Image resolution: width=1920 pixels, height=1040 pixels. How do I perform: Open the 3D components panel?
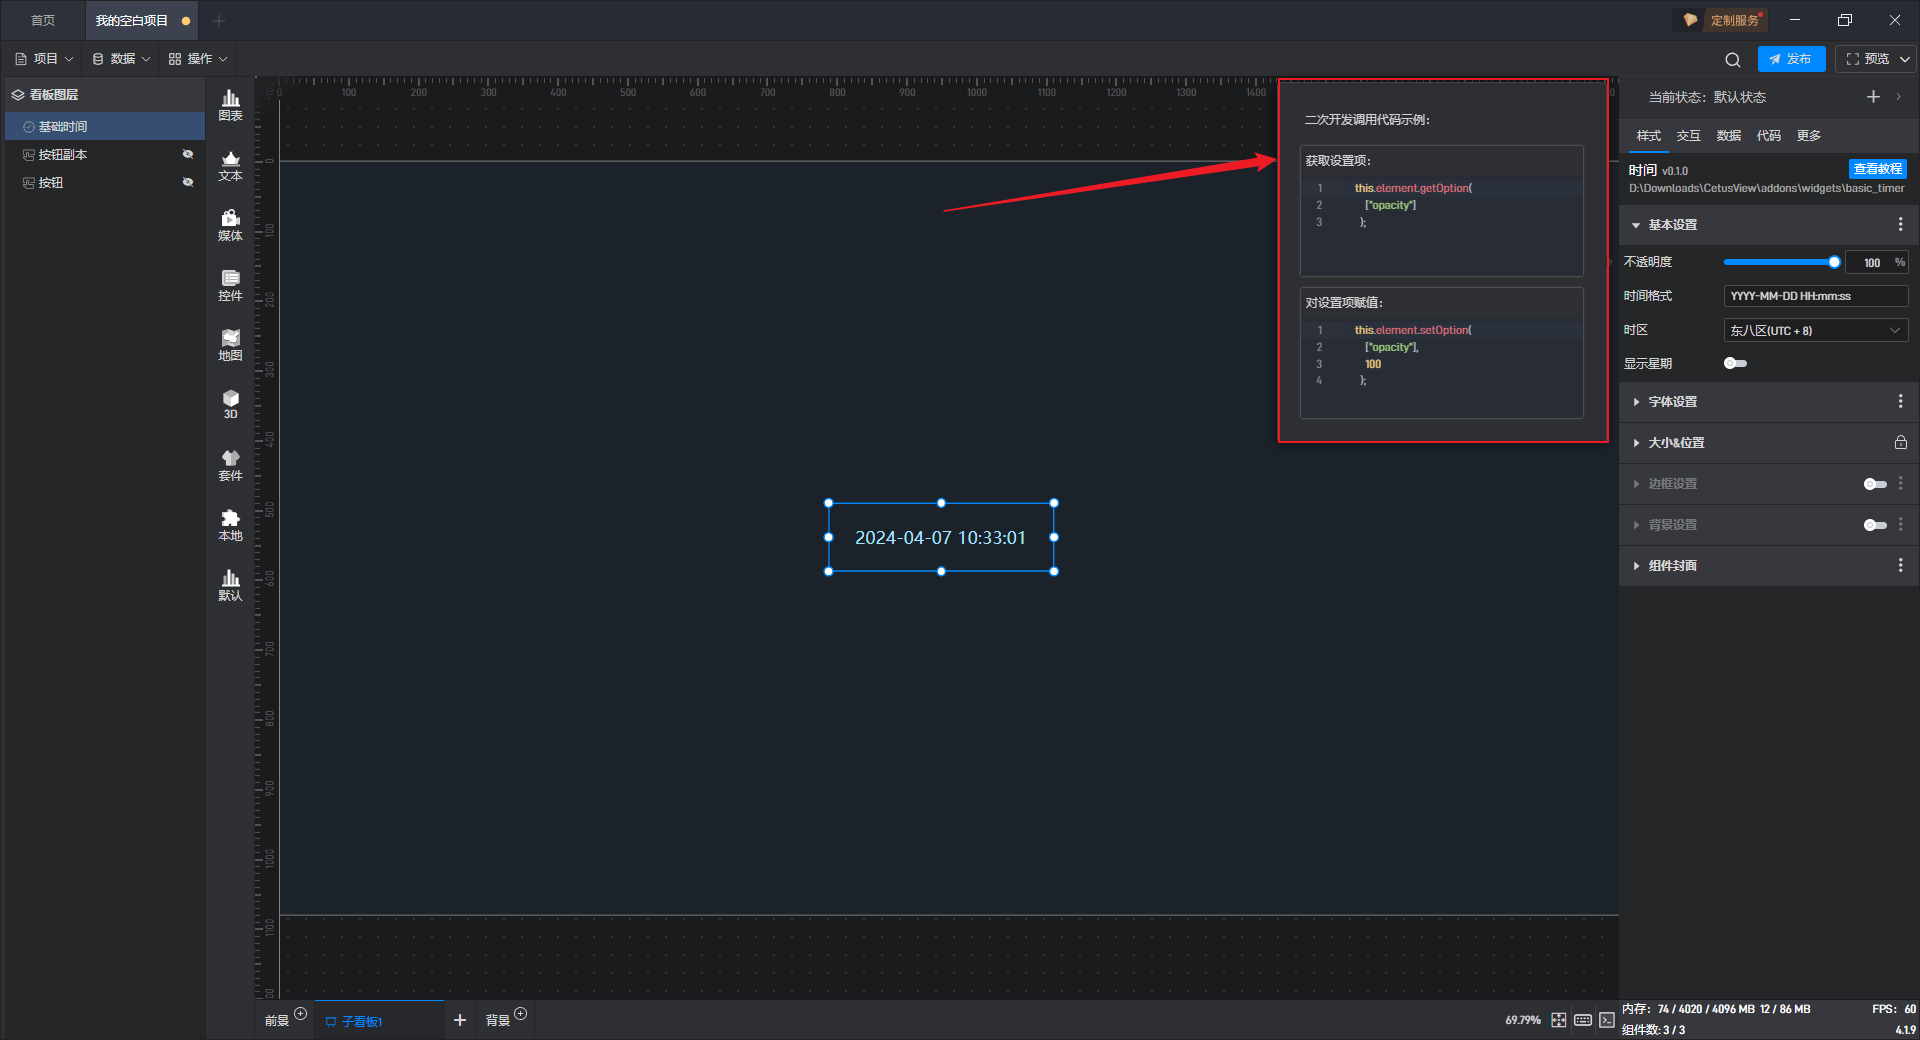click(230, 404)
